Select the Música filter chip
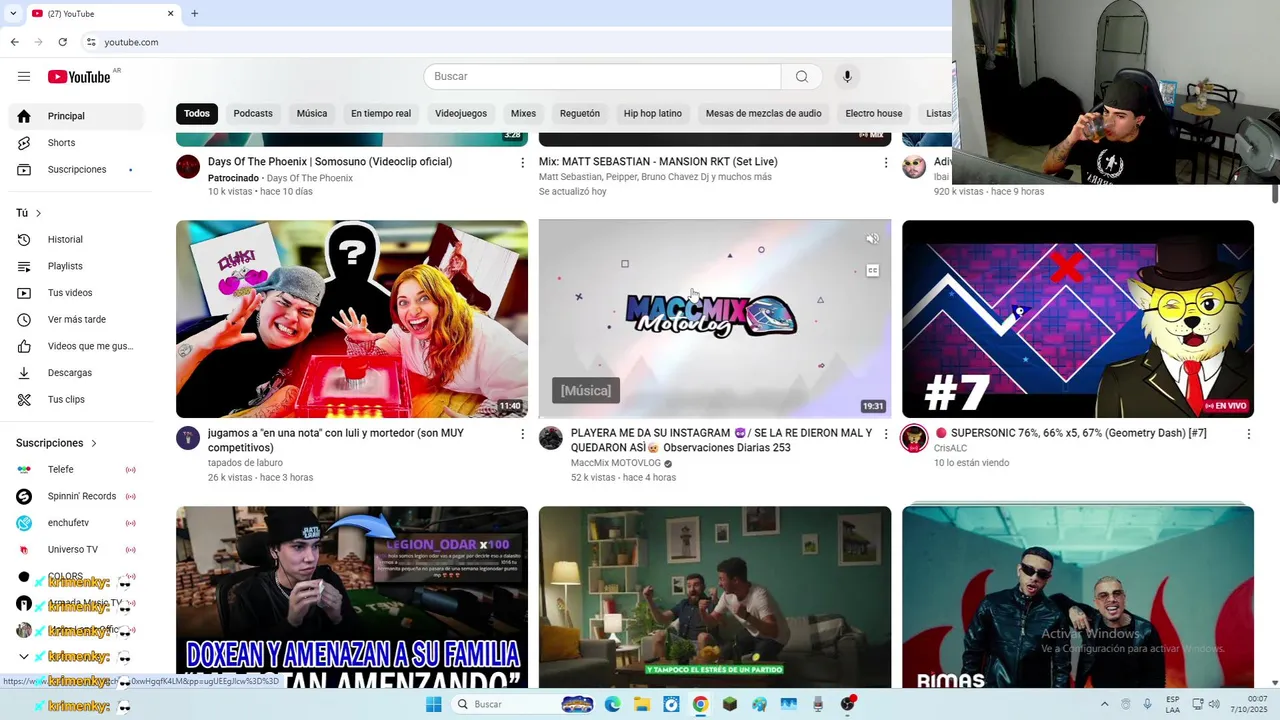 tap(312, 114)
